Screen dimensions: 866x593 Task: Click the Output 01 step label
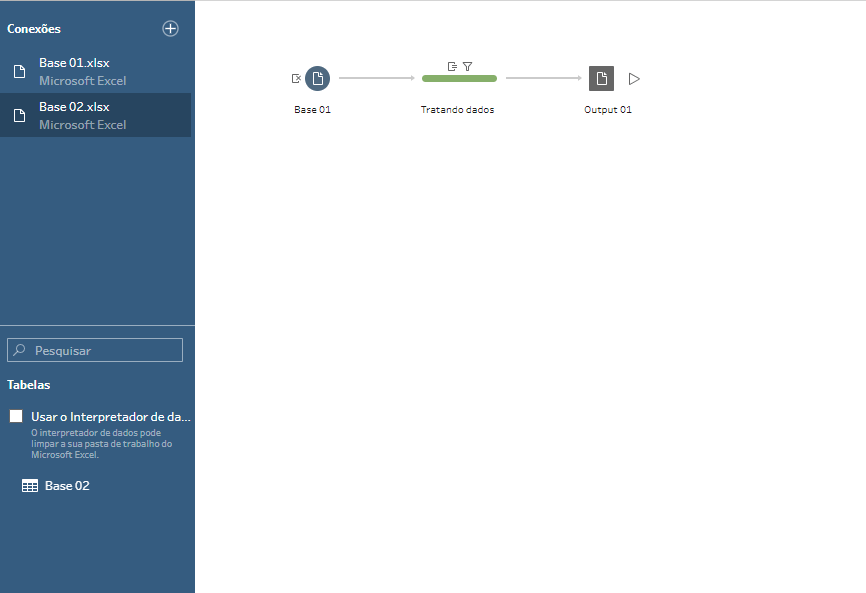tap(608, 110)
